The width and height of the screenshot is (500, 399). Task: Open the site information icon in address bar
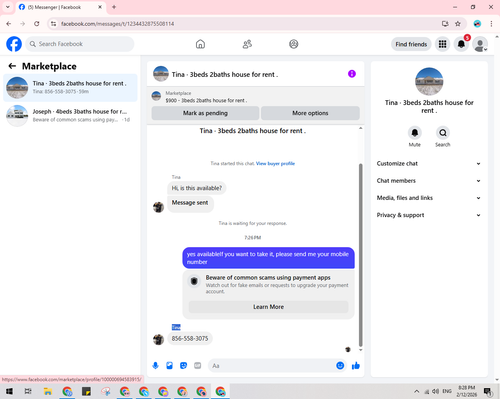(x=53, y=24)
